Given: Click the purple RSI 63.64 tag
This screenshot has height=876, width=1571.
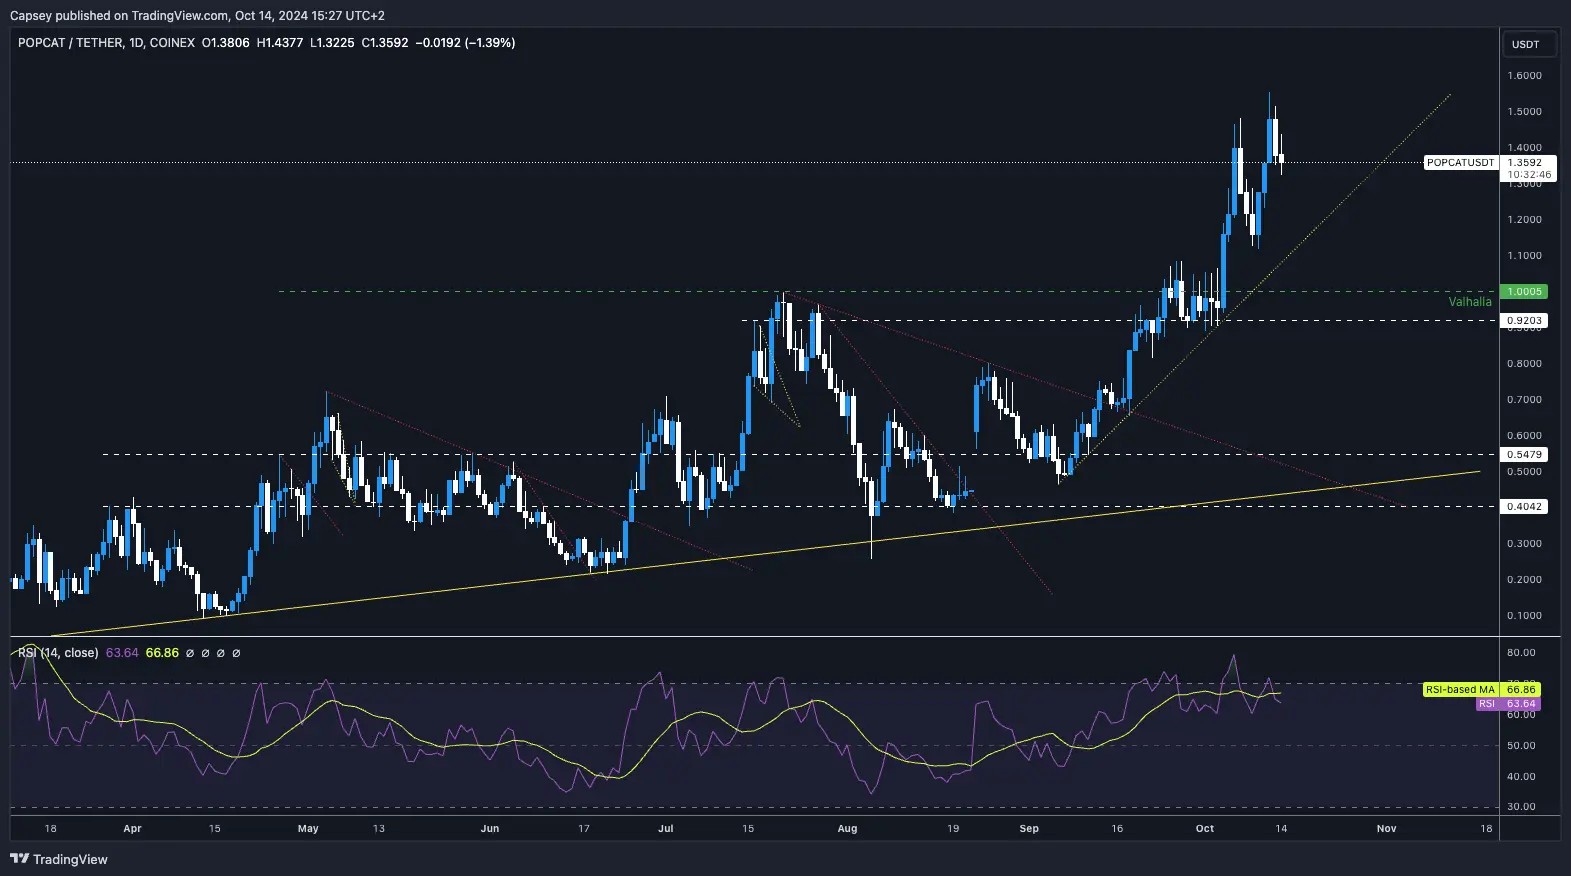Looking at the screenshot, I should [1508, 704].
